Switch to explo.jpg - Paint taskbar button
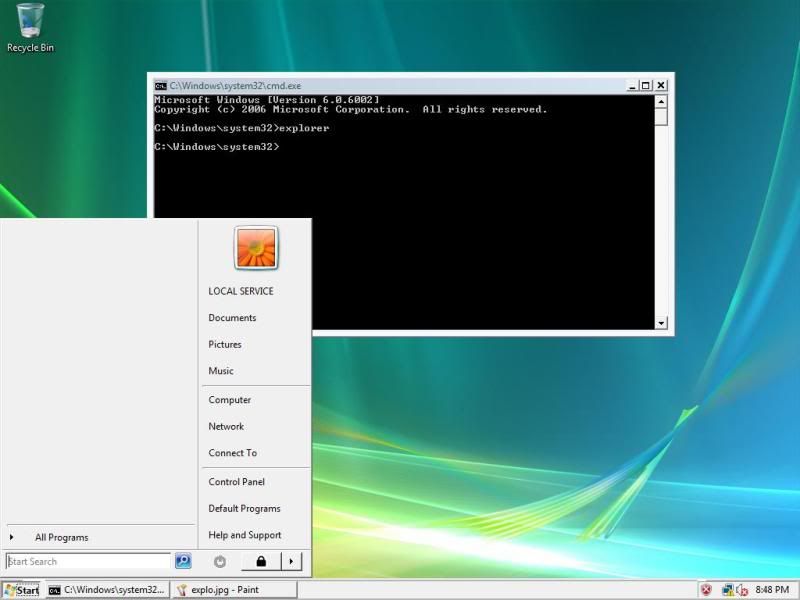The width and height of the screenshot is (800, 600). pos(235,590)
